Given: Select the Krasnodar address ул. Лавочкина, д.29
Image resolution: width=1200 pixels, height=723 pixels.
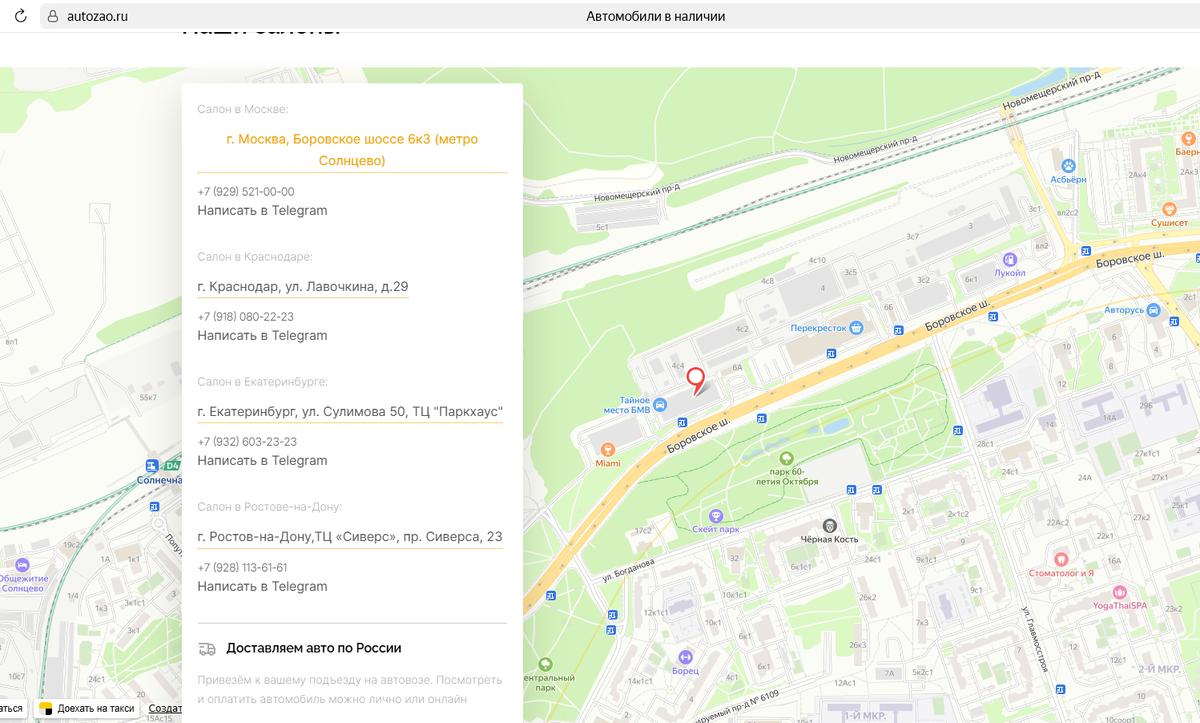Looking at the screenshot, I should 303,287.
